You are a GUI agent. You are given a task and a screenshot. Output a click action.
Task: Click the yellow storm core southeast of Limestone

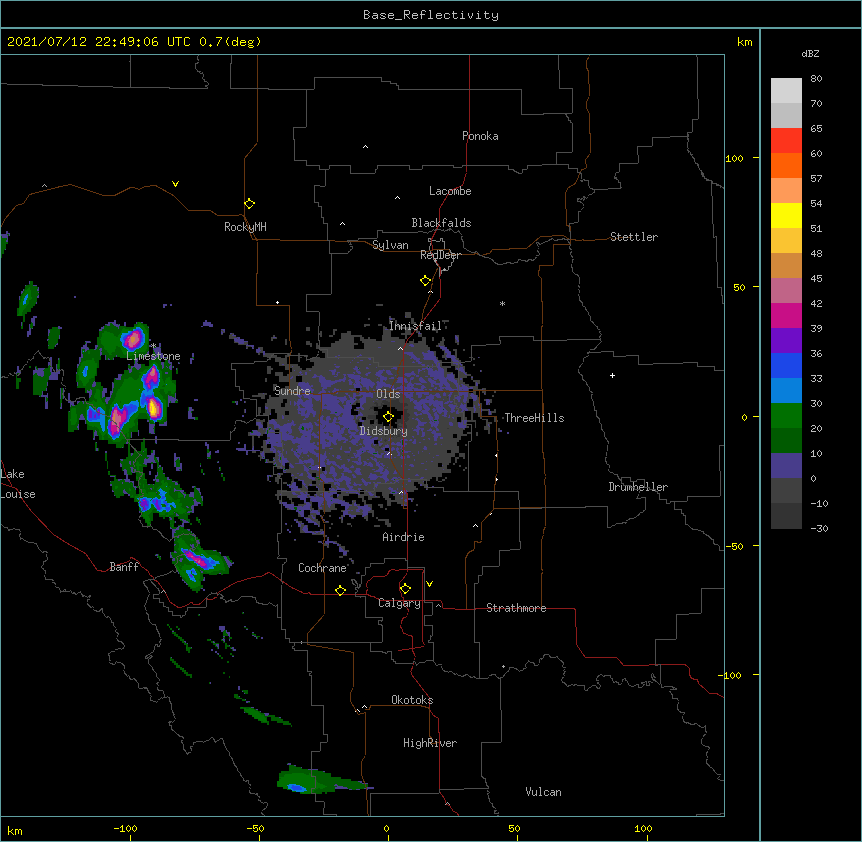[155, 408]
